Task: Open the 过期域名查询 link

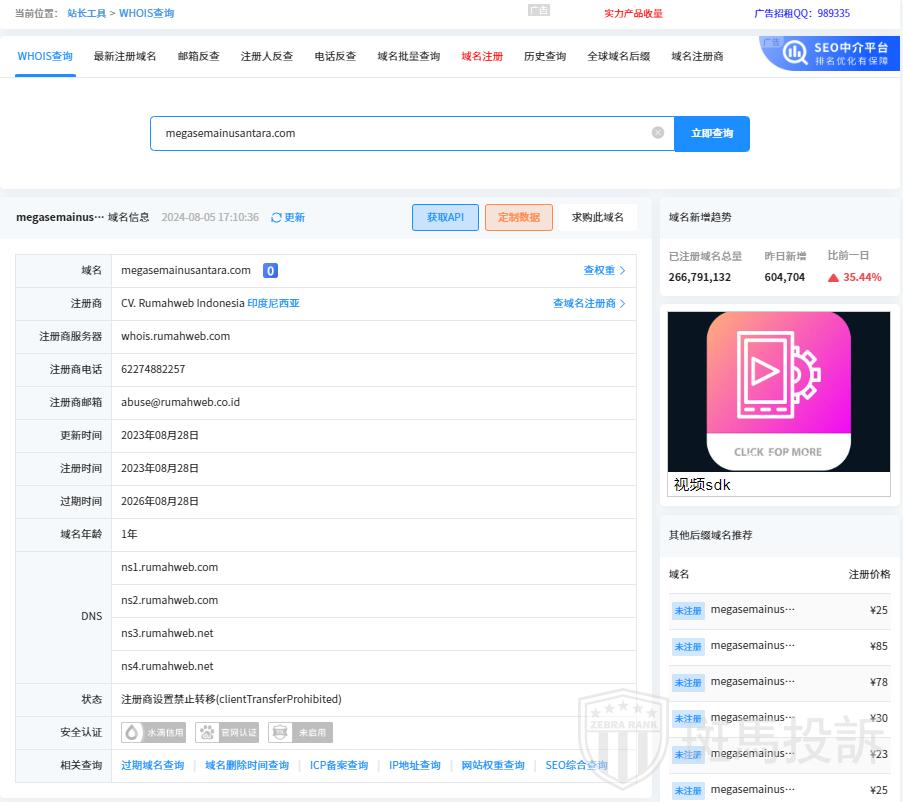Action: [x=152, y=765]
